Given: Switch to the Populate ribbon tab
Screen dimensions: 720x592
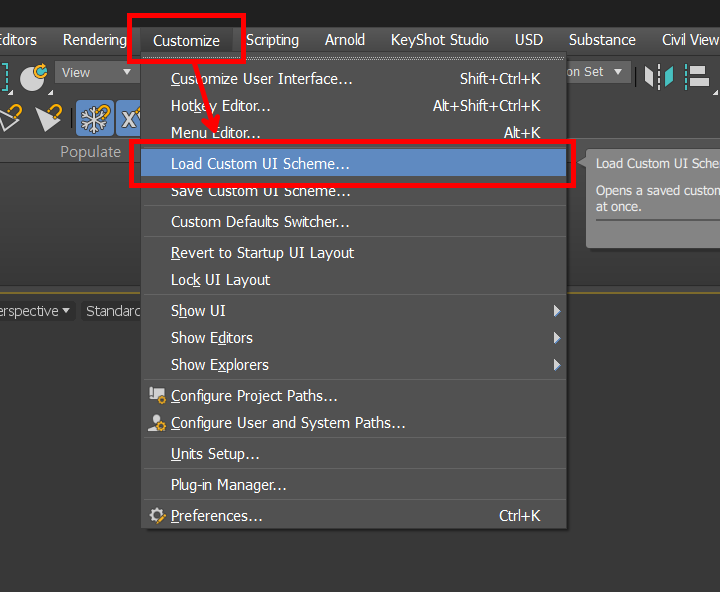Looking at the screenshot, I should (90, 152).
